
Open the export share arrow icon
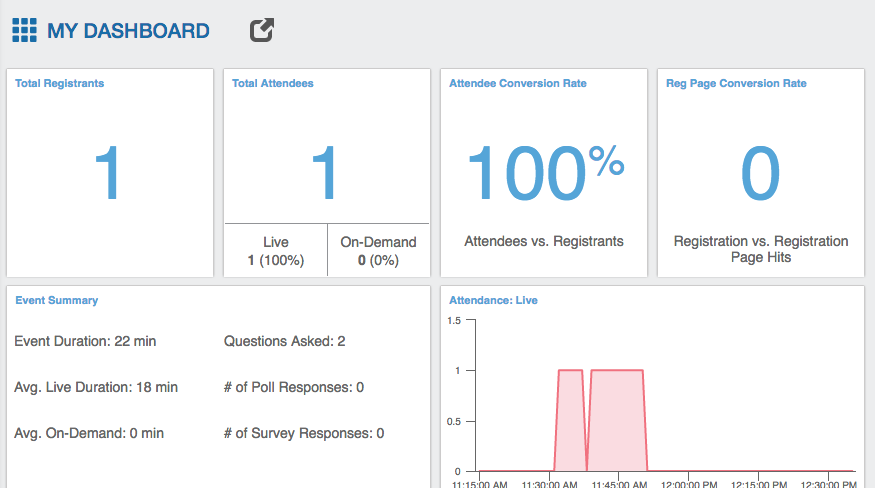[x=261, y=31]
